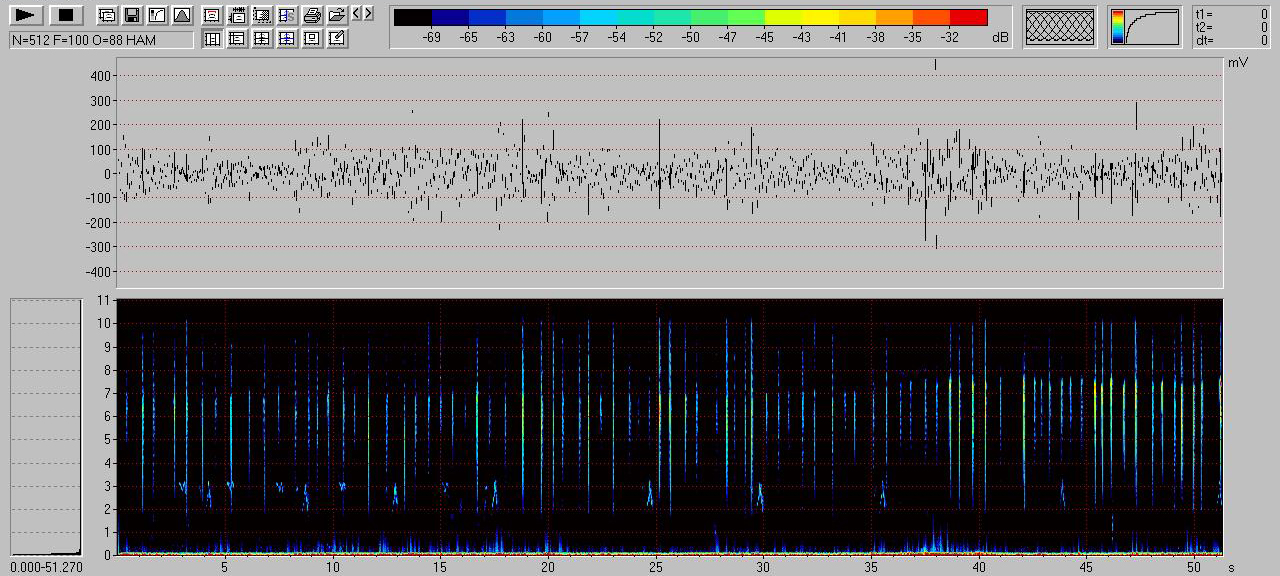Click the crosshatch pattern box
Viewport: 1280px width, 576px height.
tap(1060, 27)
